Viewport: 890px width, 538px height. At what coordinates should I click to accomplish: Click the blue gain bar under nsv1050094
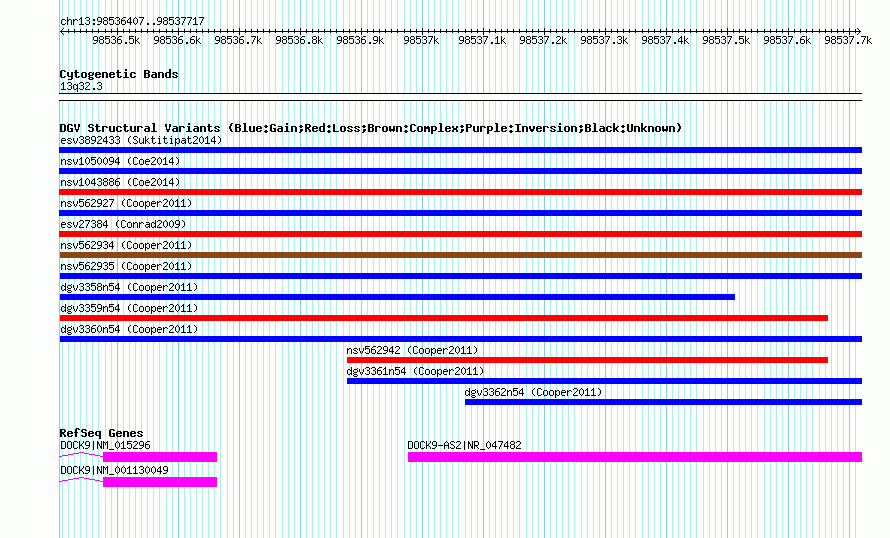pos(460,171)
